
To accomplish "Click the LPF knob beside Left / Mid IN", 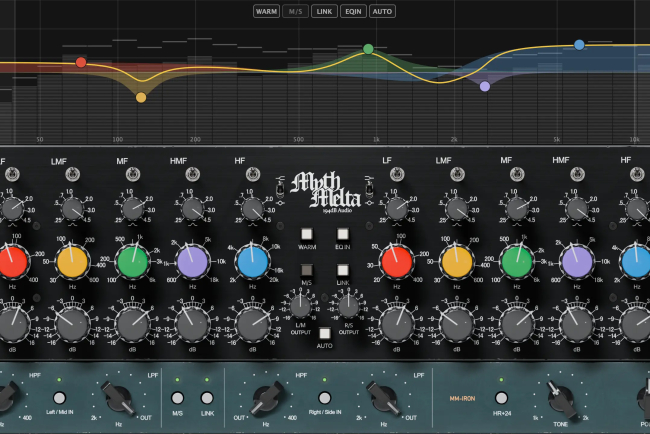I will pyautogui.click(x=119, y=398).
